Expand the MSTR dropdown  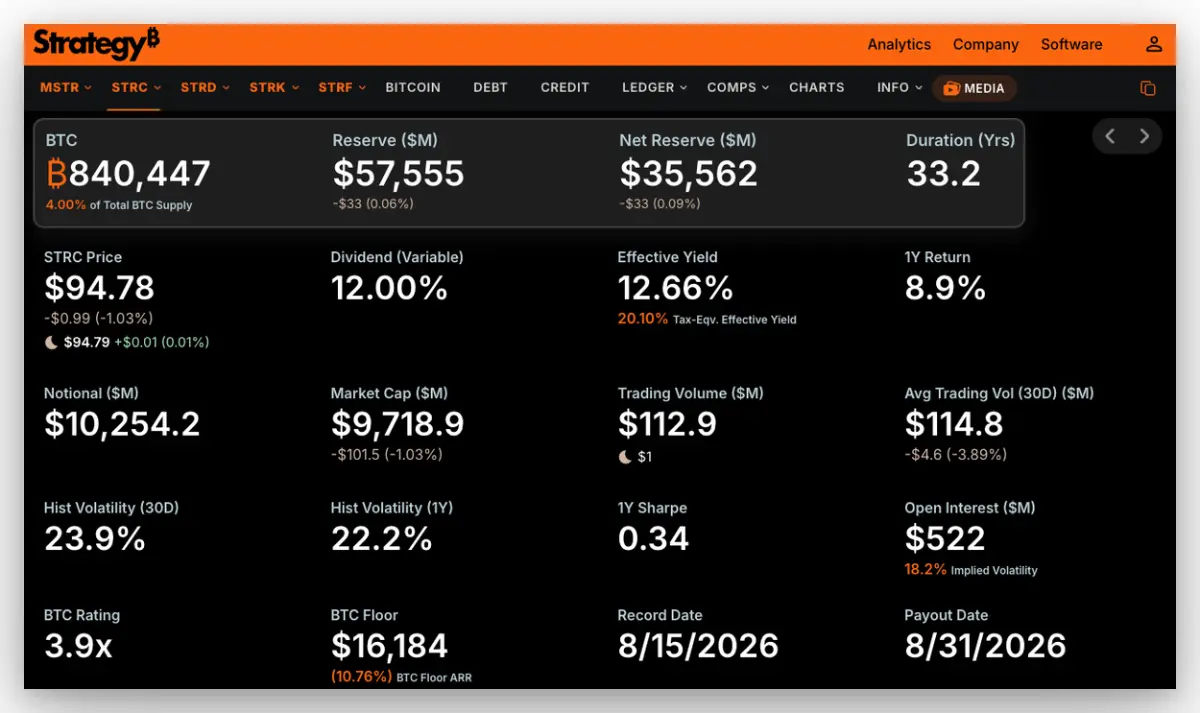point(66,88)
